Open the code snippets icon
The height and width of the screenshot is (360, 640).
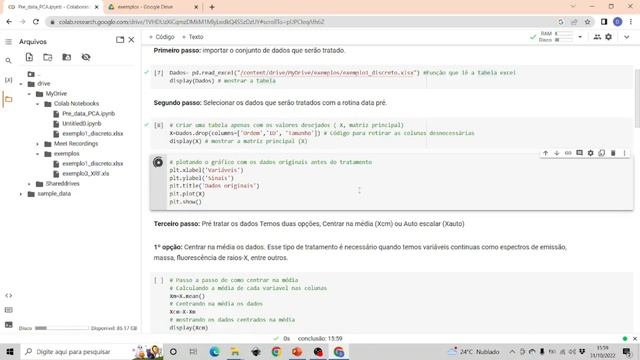point(9,296)
